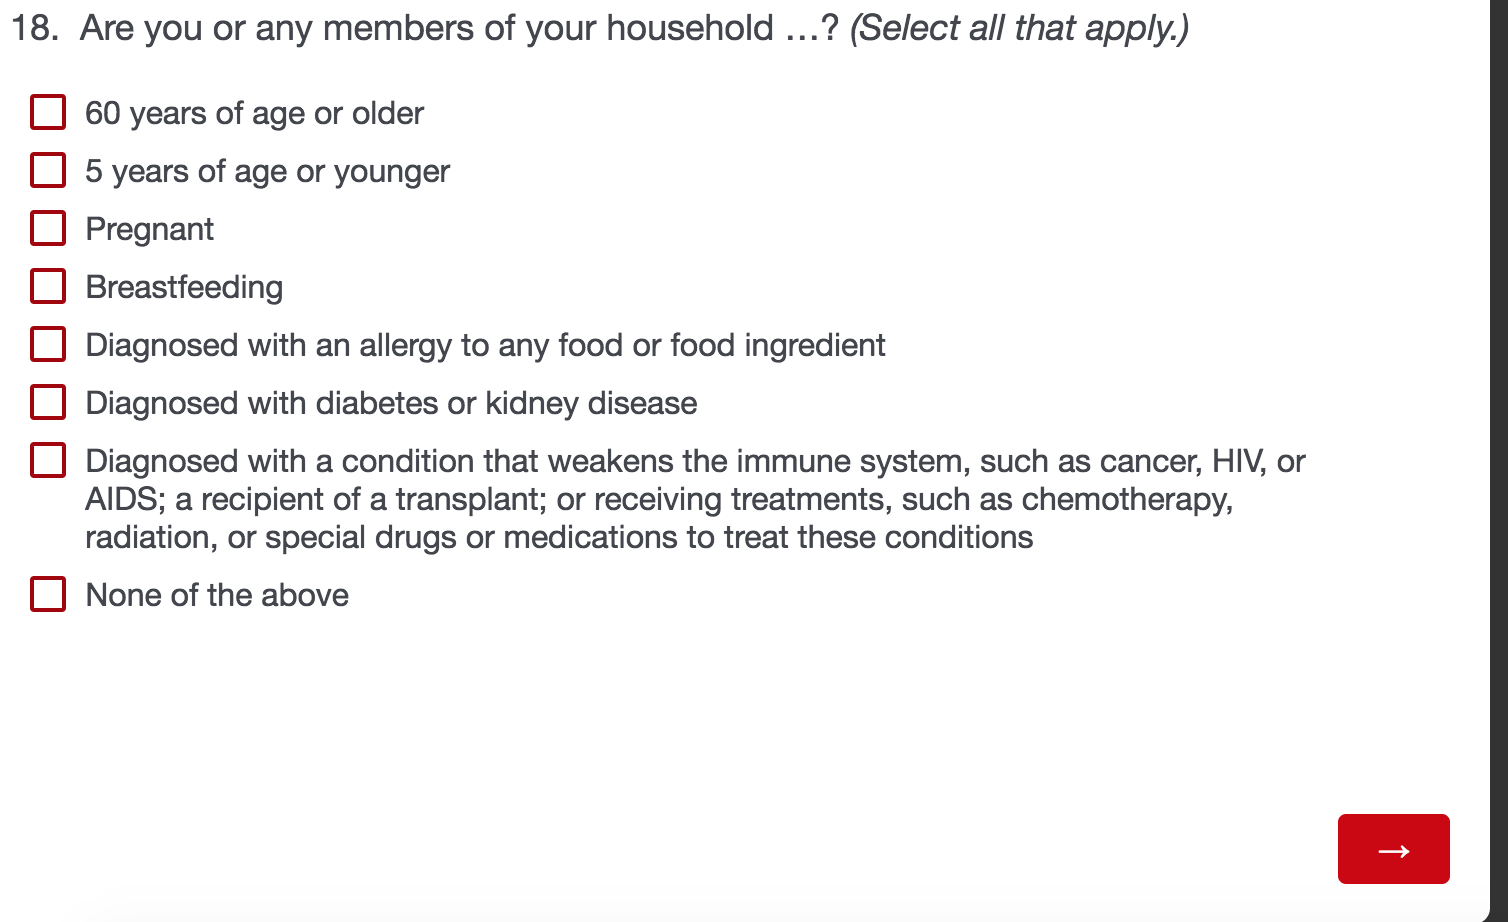Check the "60 years of age or older" box

click(x=48, y=113)
